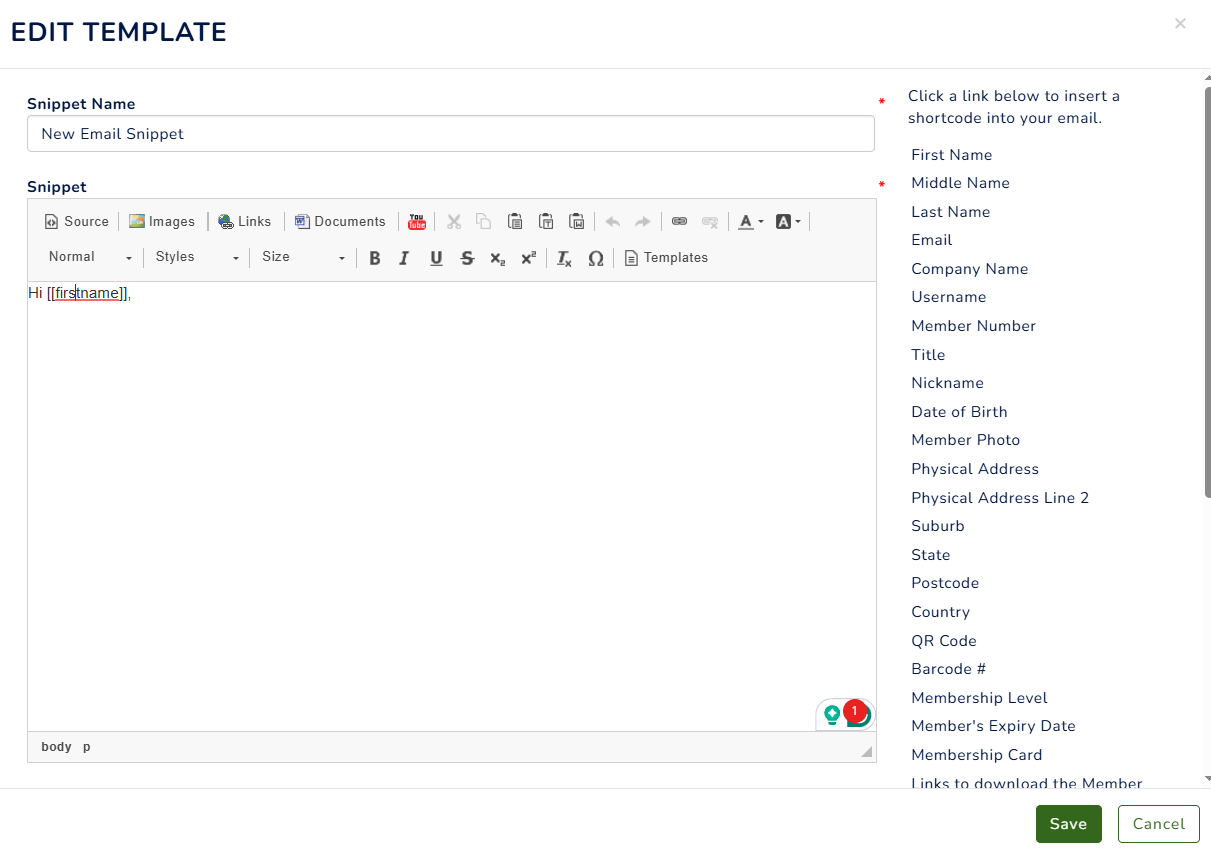
Task: Insert a special character with the Omega icon
Action: pyautogui.click(x=596, y=258)
